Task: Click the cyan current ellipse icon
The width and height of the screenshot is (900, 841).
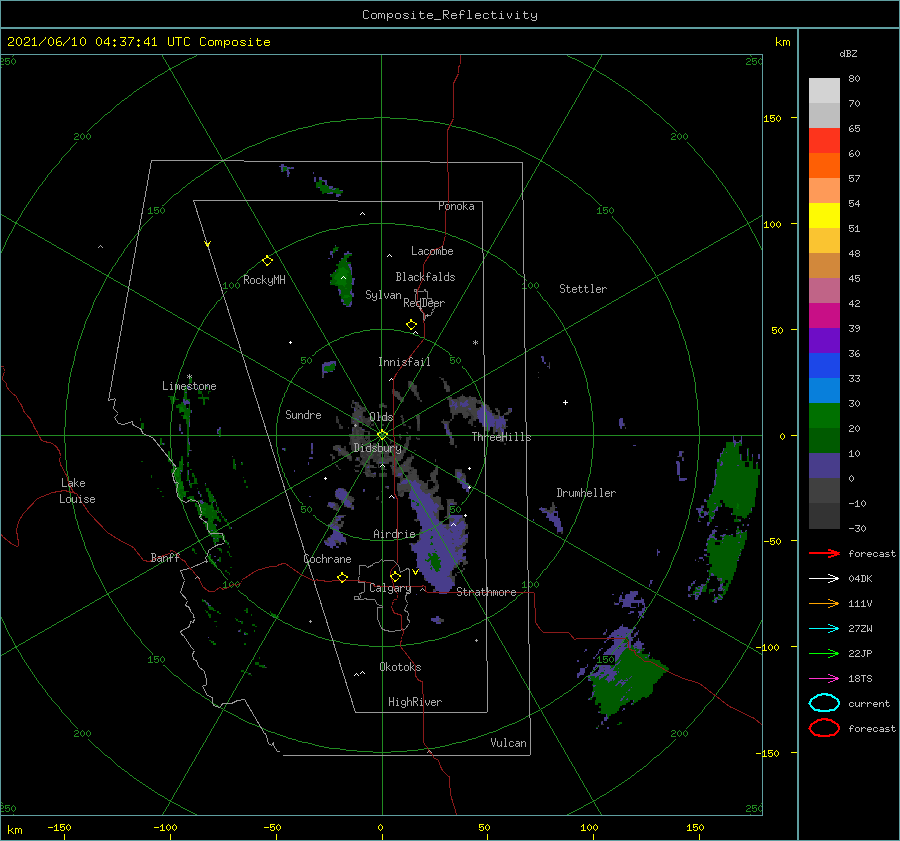Action: 824,703
